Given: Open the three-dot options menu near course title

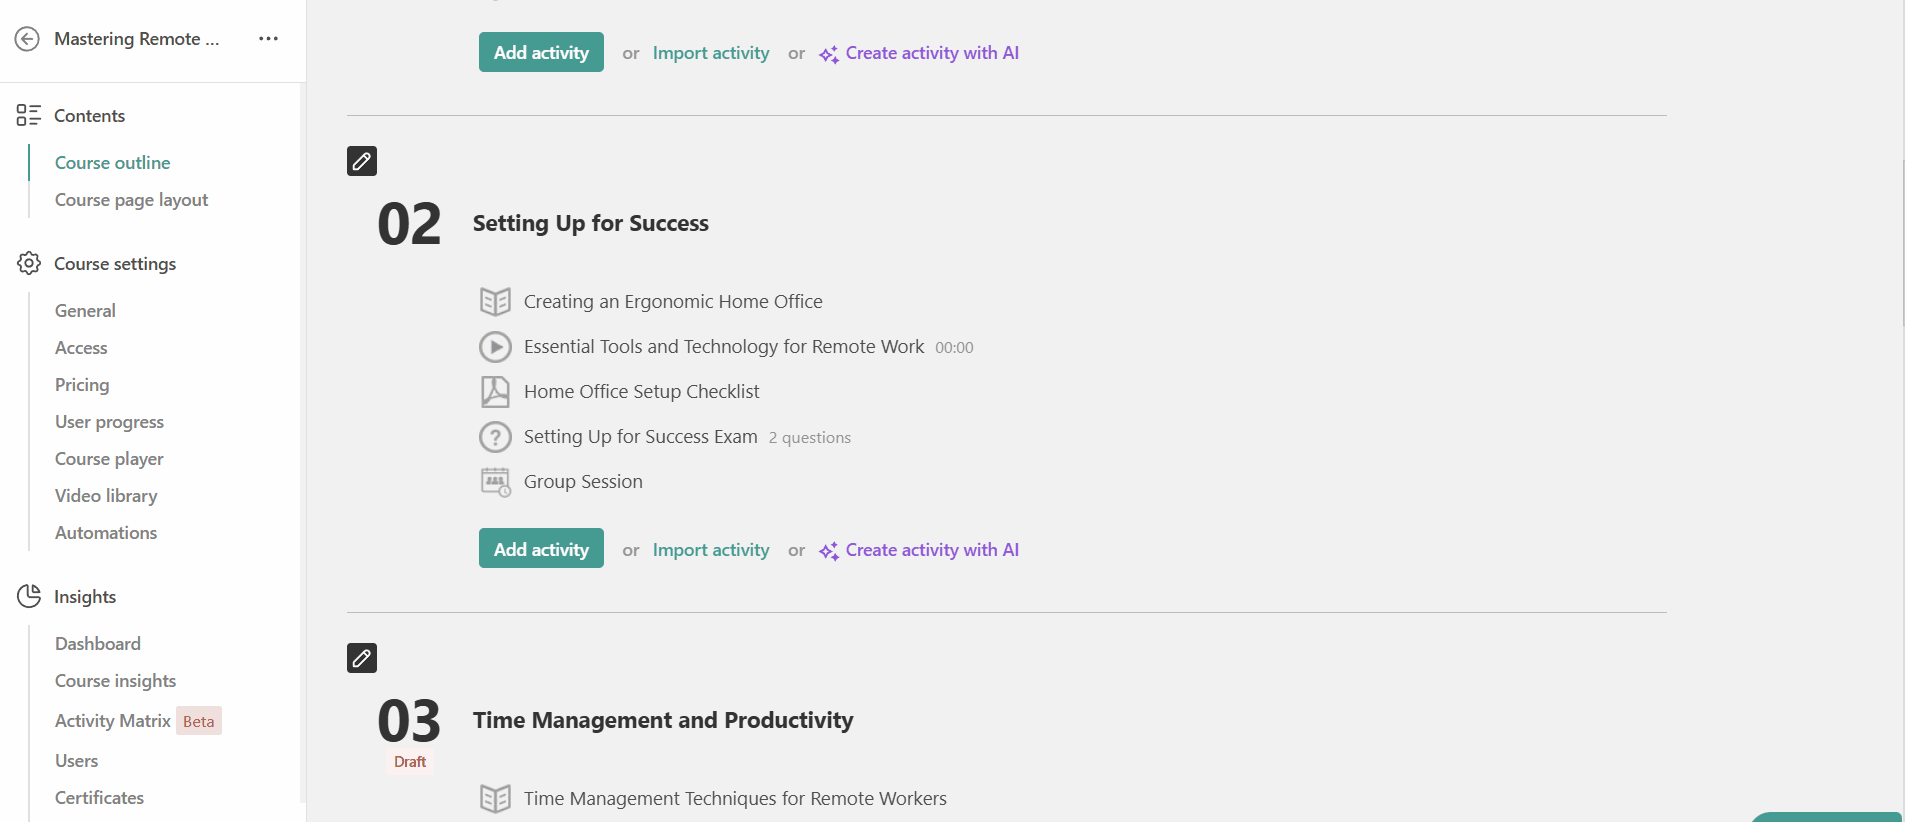Looking at the screenshot, I should point(267,38).
